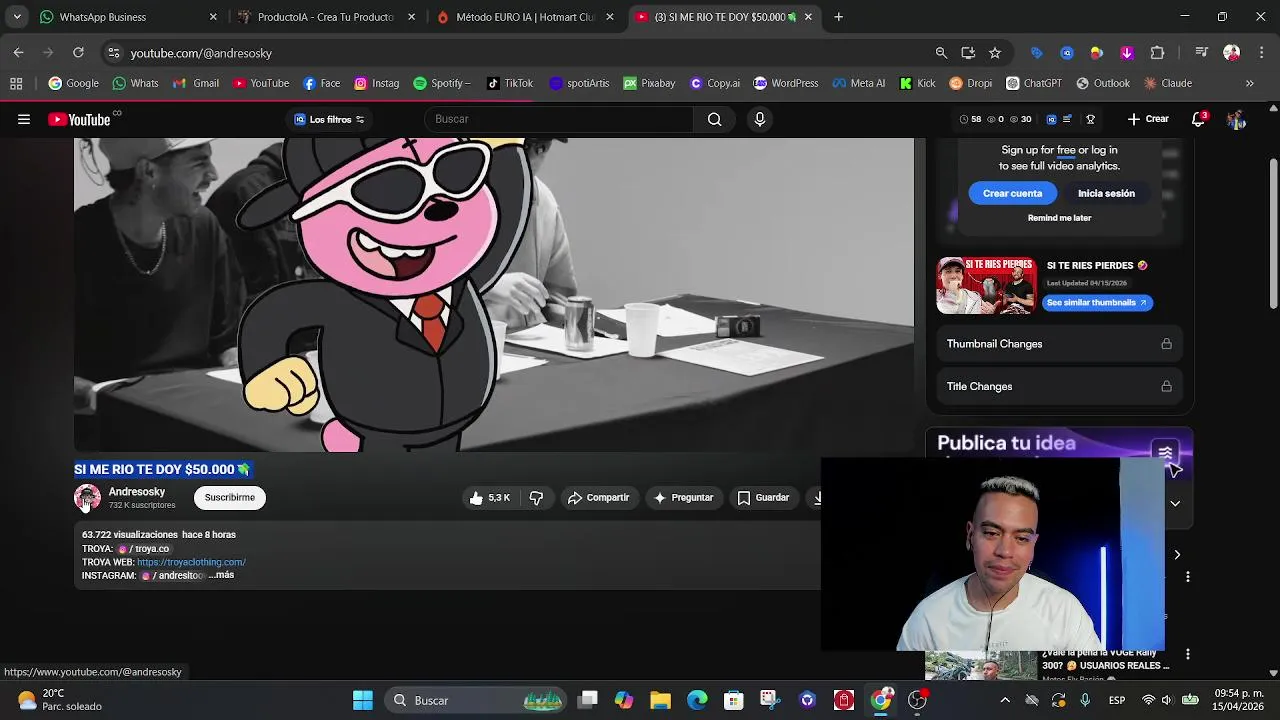Open the Andresosky channel name
This screenshot has width=1280, height=720.
(137, 492)
